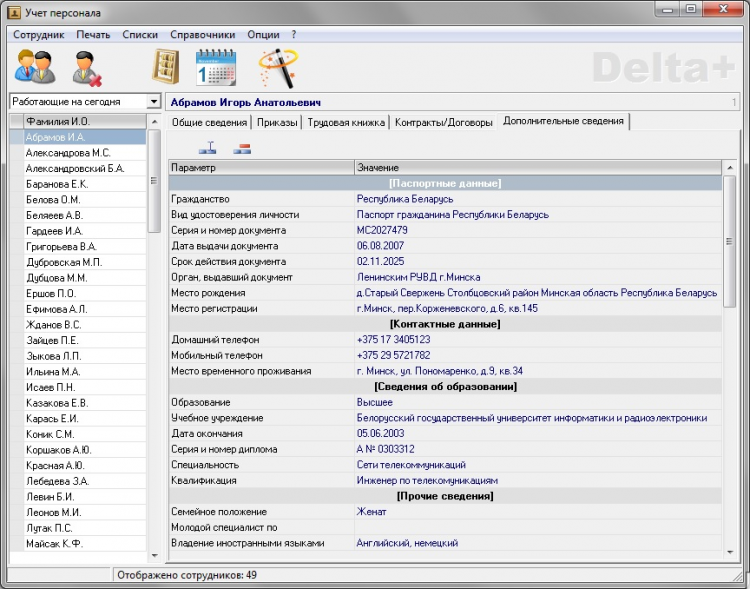Click status bar text Отображено сотрудников: 49
Viewport: 750px width, 589px height.
[187, 575]
